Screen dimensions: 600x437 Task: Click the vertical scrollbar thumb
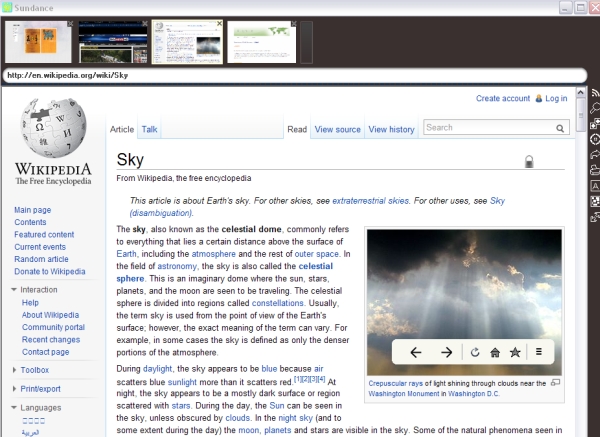(580, 115)
